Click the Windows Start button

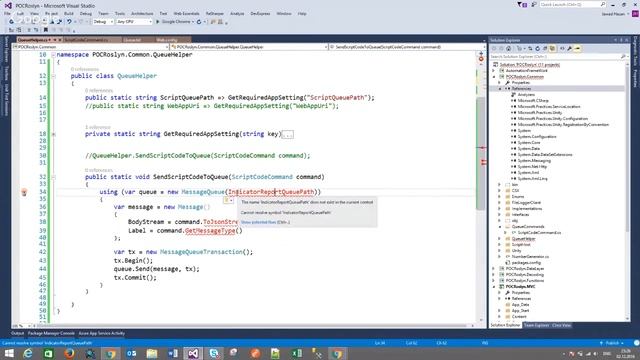click(x=9, y=353)
